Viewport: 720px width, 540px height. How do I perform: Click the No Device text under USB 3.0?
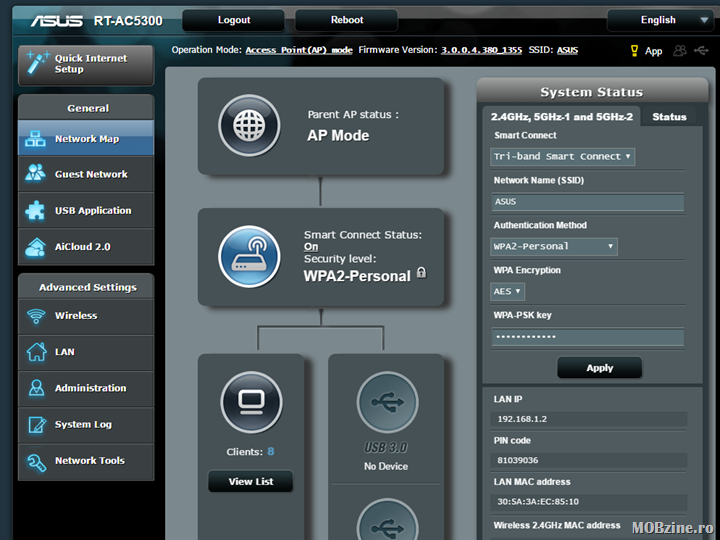point(386,466)
